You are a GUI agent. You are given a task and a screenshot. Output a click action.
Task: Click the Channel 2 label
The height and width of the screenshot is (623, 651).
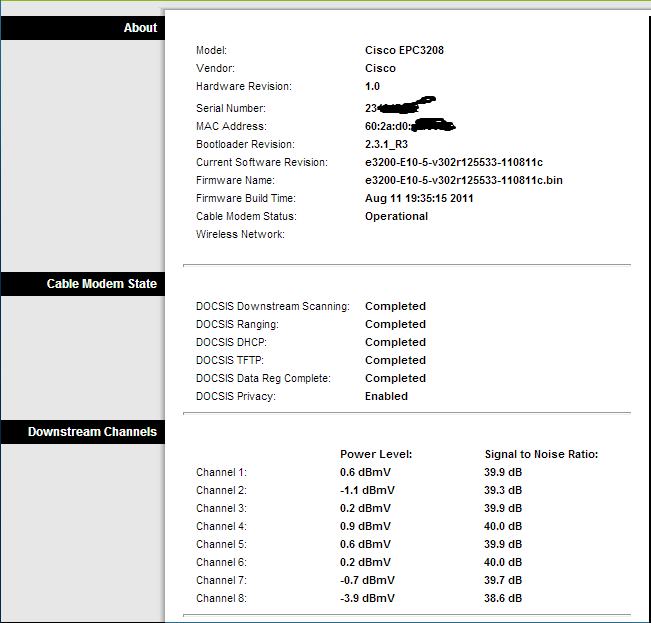[221, 490]
